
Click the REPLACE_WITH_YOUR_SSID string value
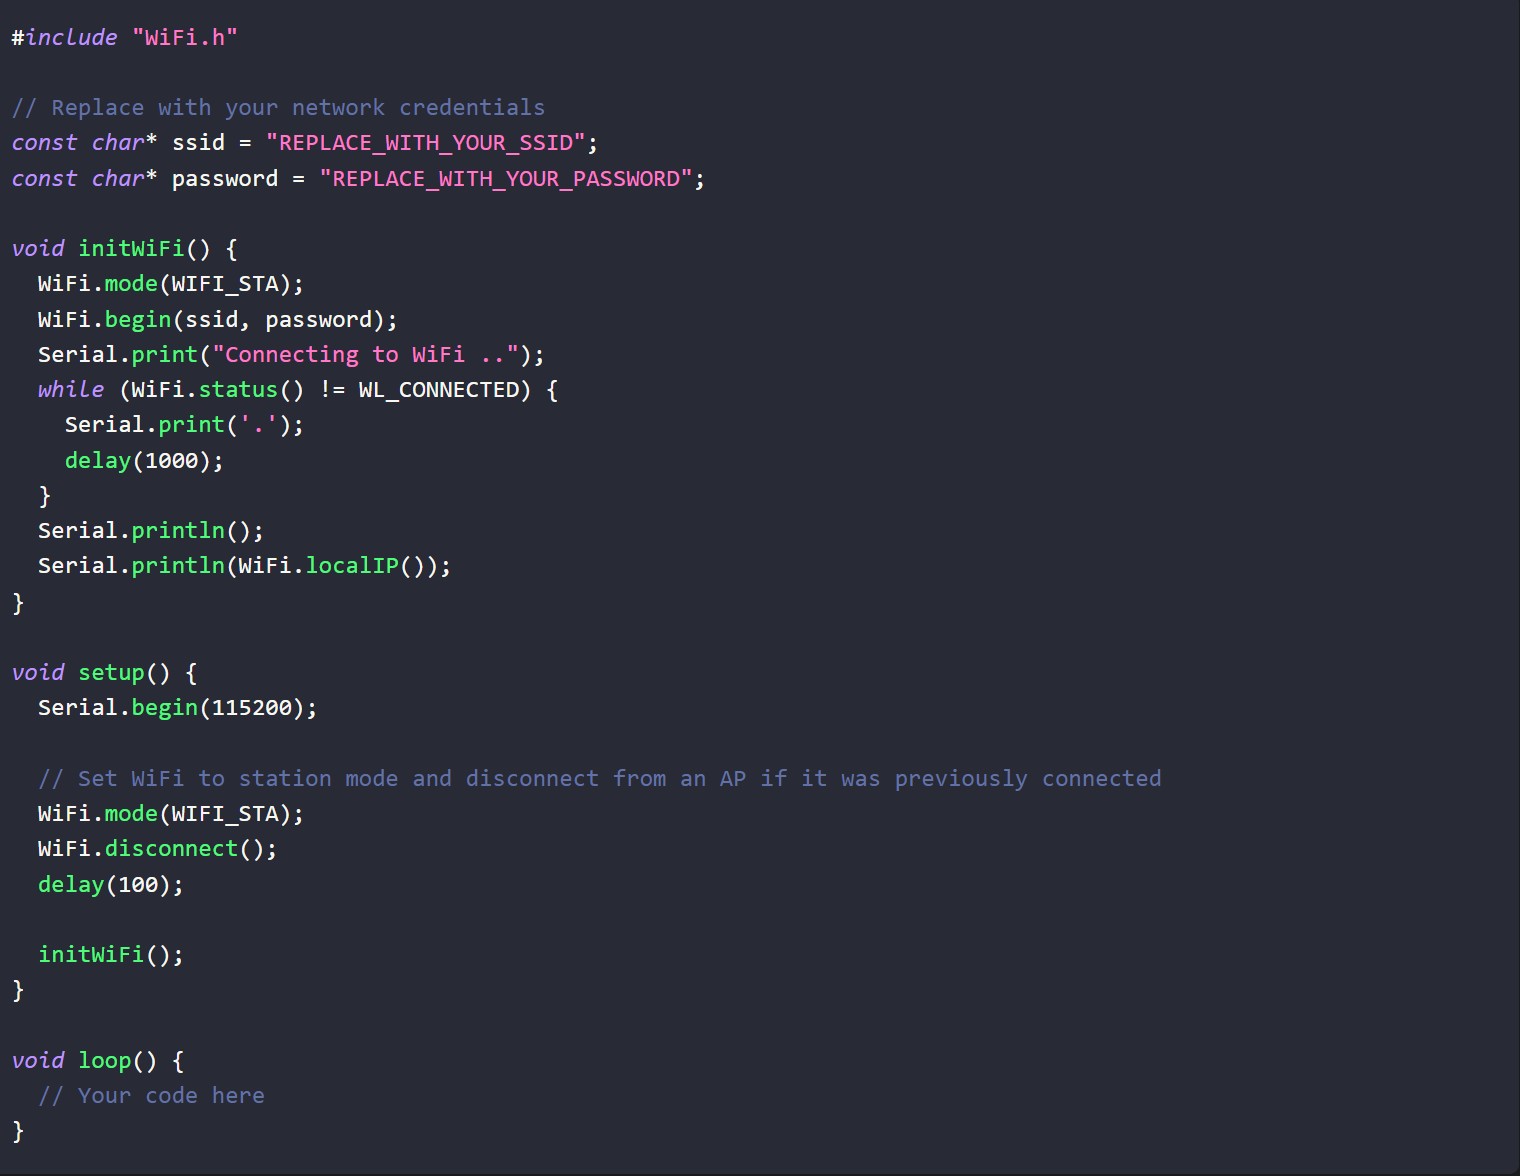pyautogui.click(x=425, y=143)
